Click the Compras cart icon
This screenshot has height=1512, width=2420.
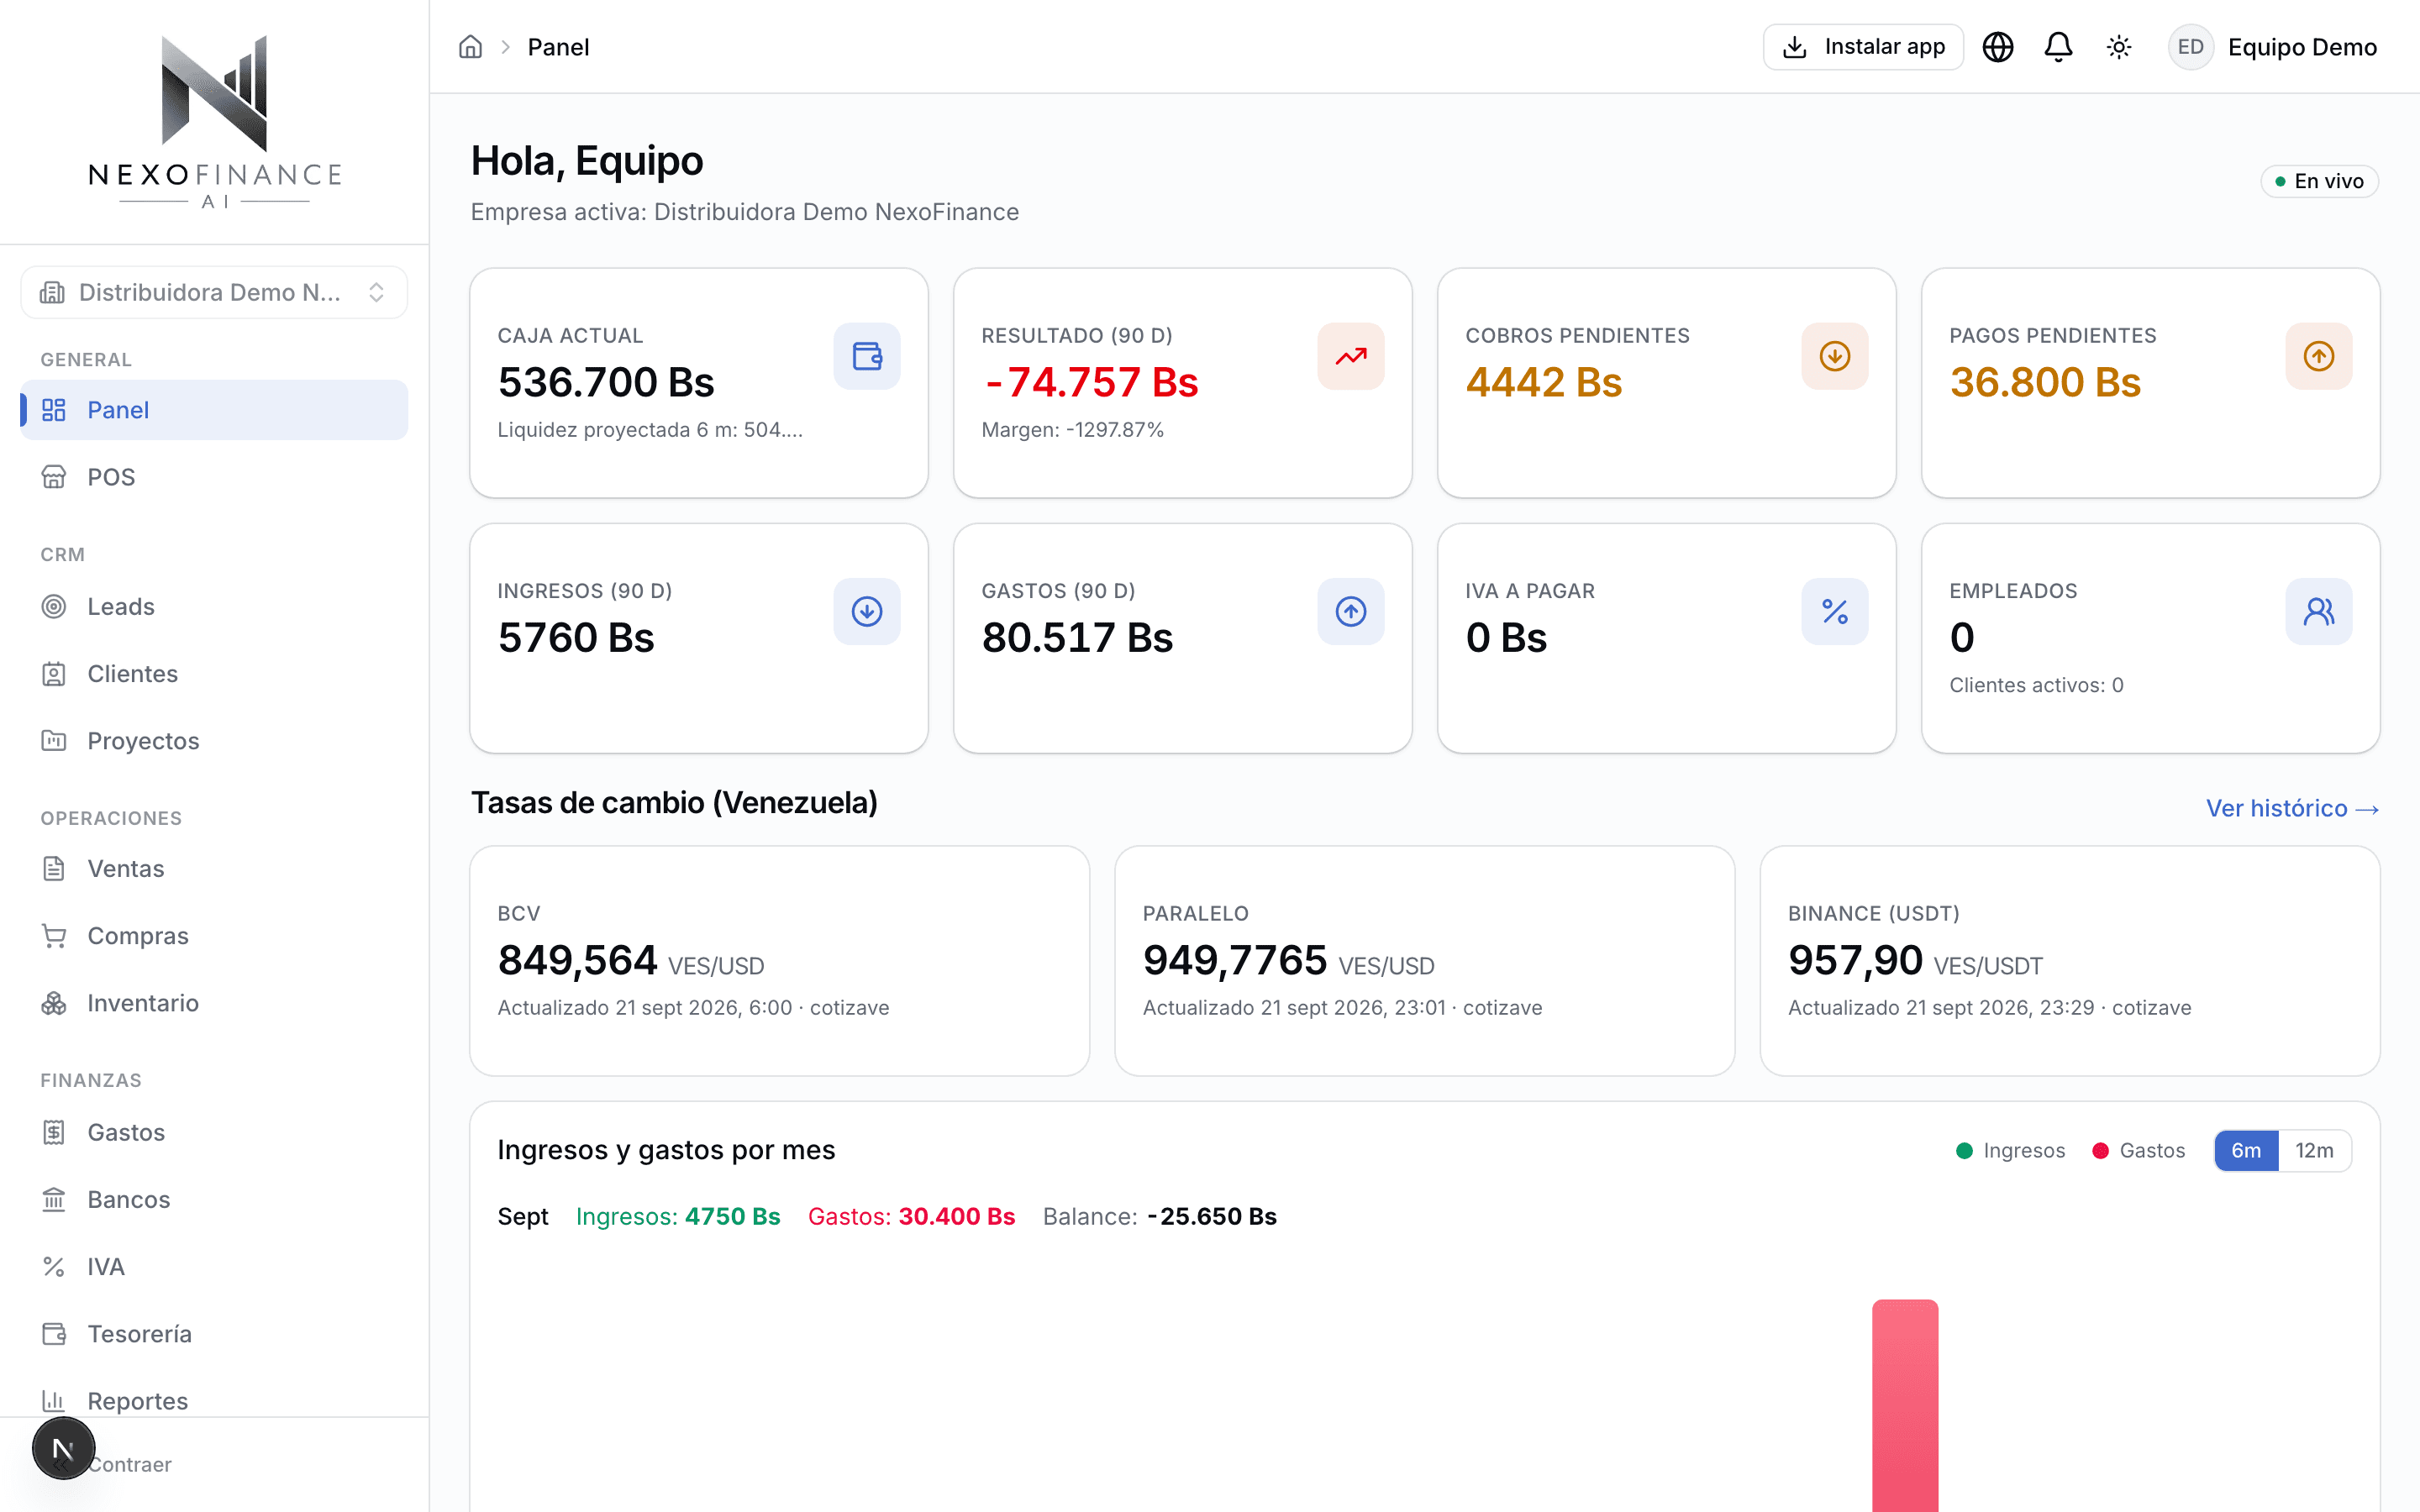(x=54, y=936)
